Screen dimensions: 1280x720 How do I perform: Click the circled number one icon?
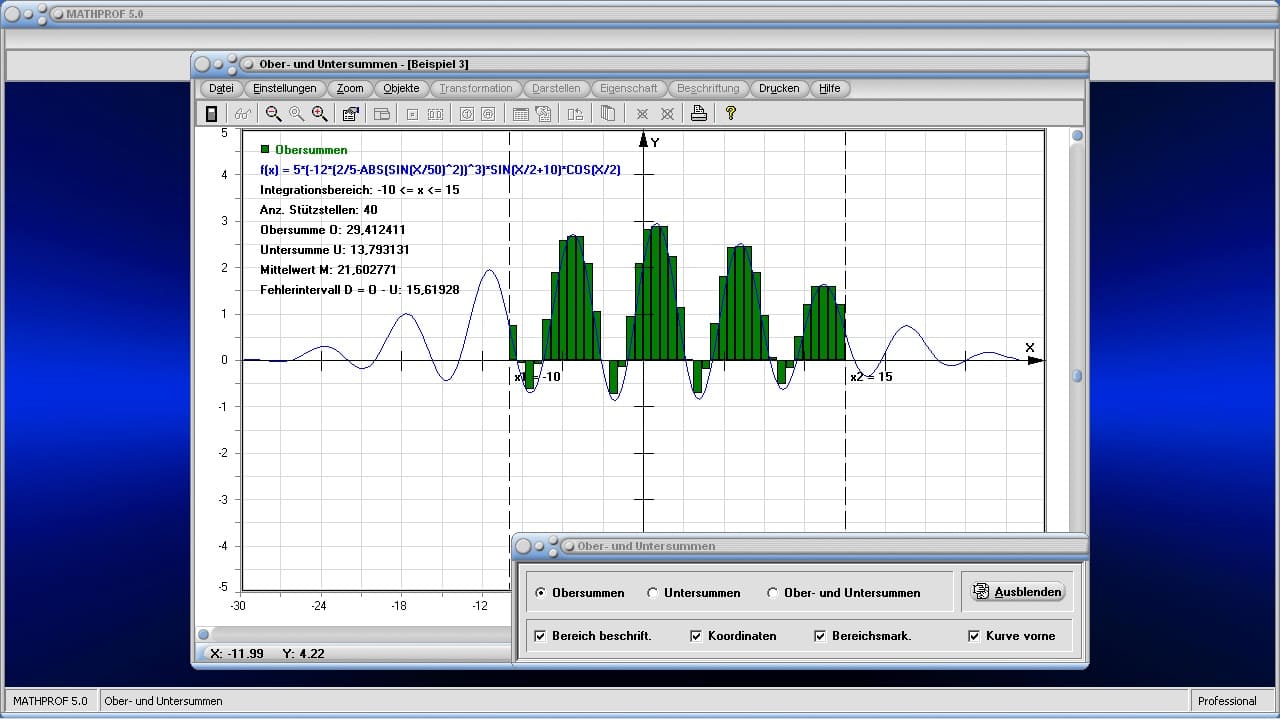coord(466,114)
